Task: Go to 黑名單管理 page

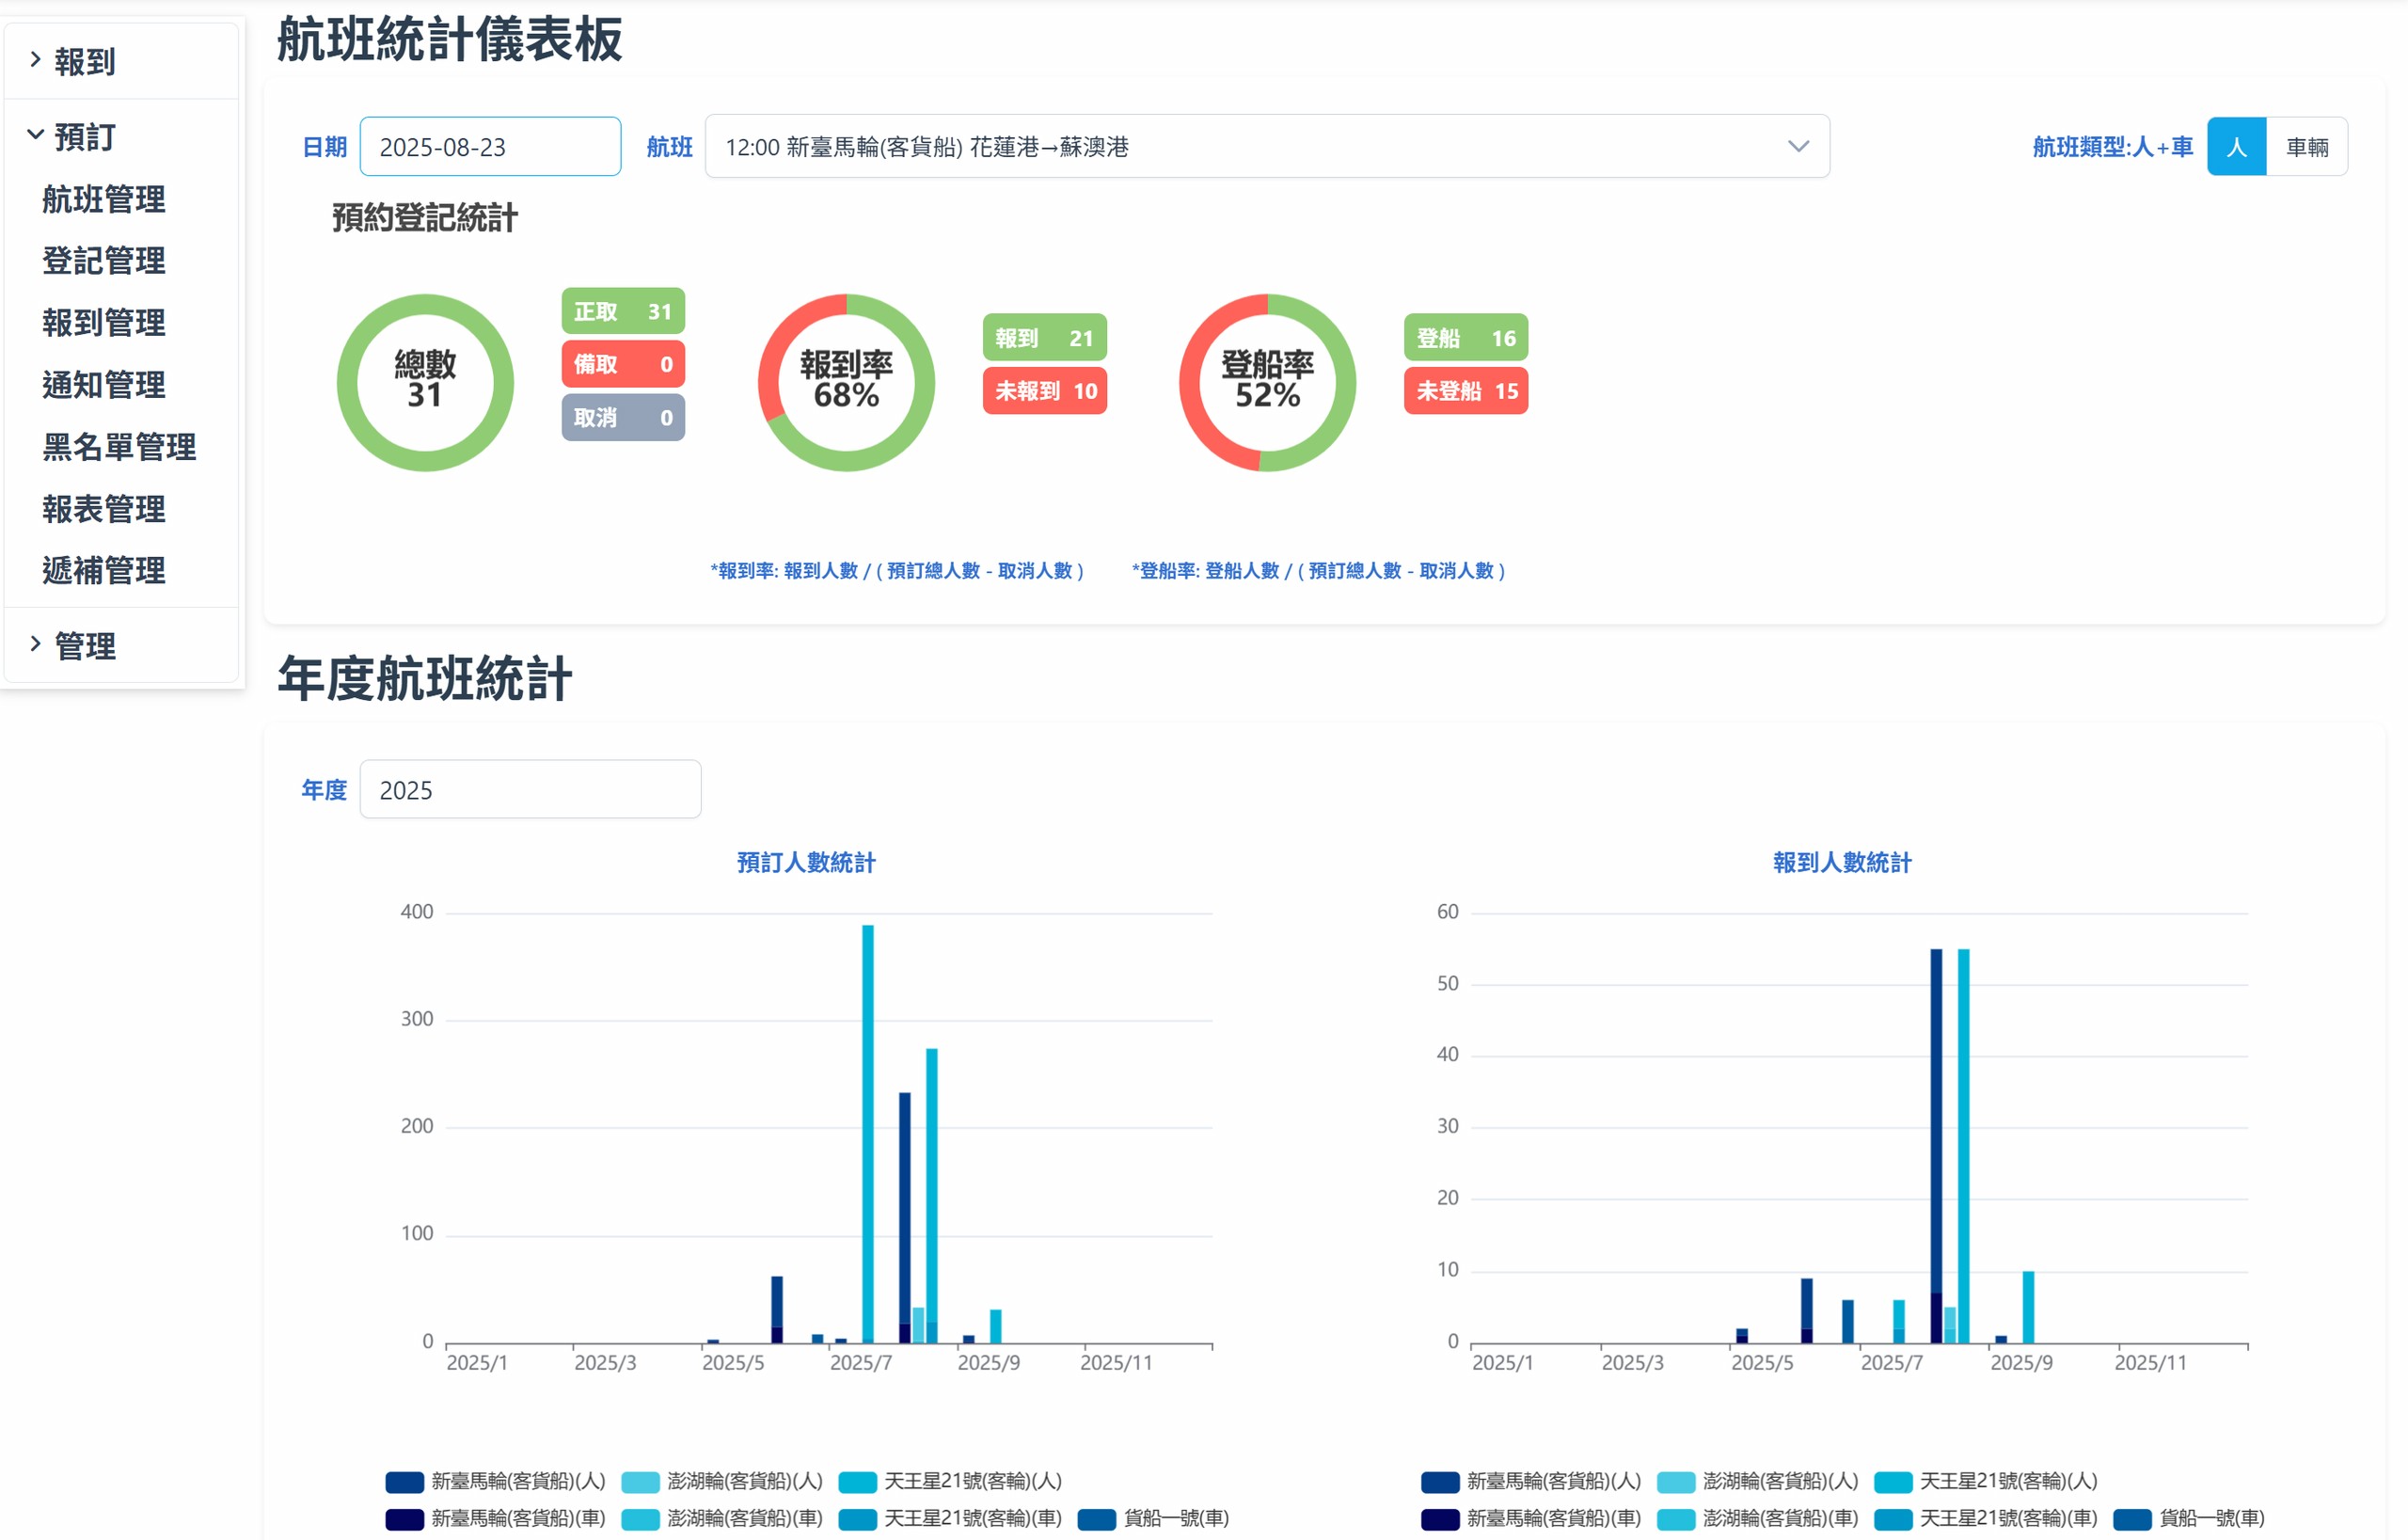Action: [119, 446]
